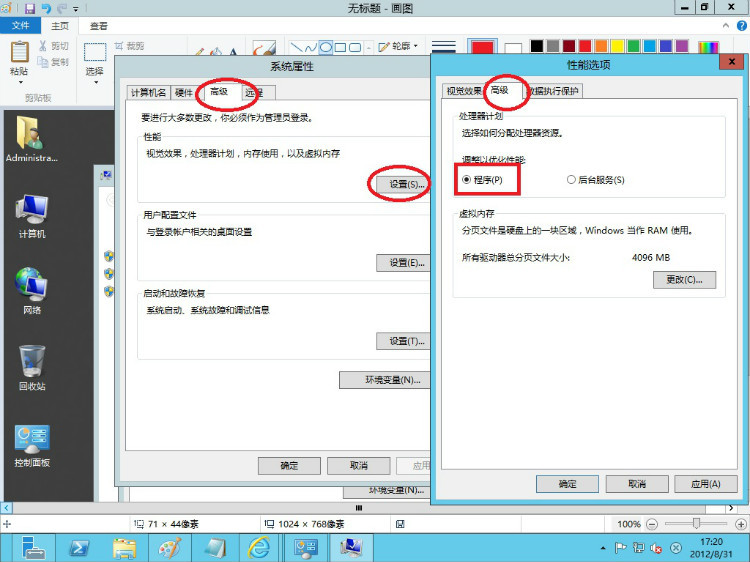Click the 4096 MB paging file value
The height and width of the screenshot is (562, 750).
pos(651,258)
